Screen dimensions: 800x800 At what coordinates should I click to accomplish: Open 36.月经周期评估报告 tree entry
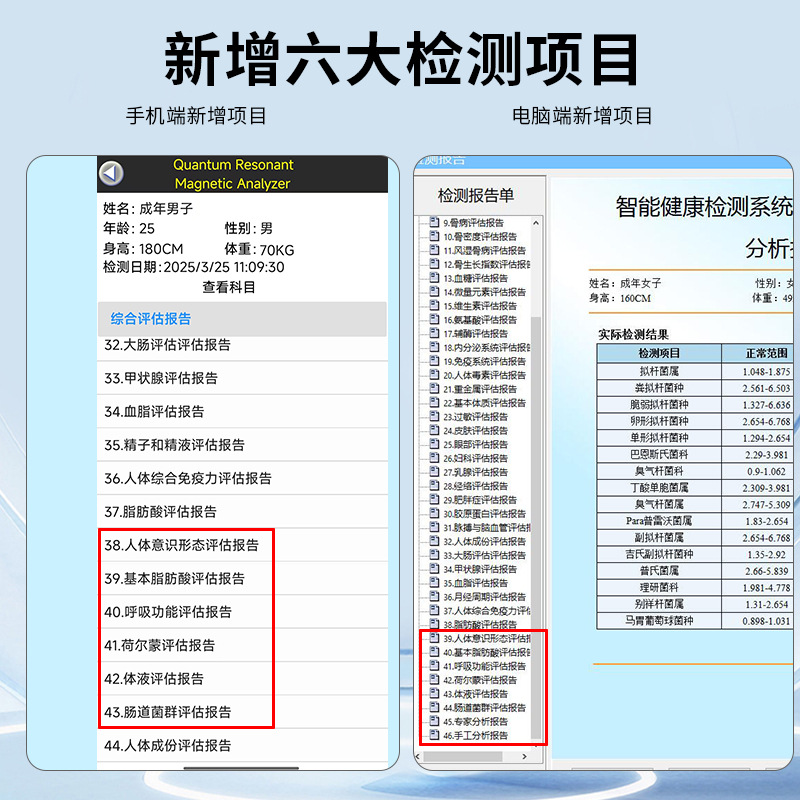point(484,596)
